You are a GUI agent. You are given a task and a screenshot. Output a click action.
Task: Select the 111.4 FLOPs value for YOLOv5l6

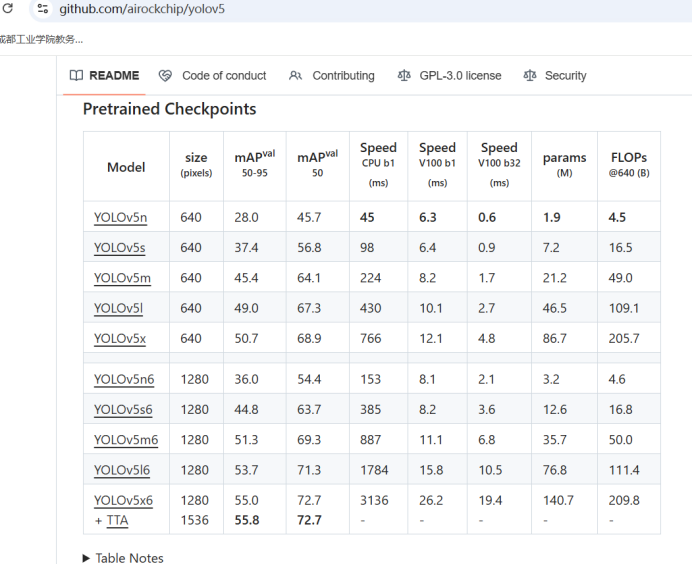(624, 470)
